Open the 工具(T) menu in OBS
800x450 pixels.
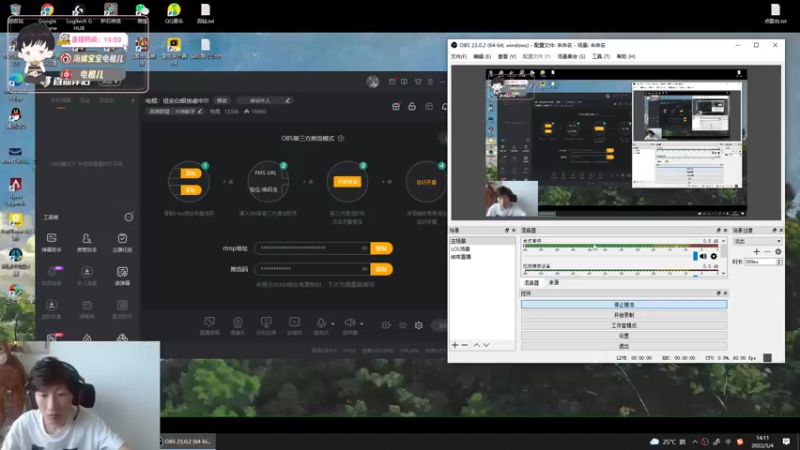(x=601, y=57)
